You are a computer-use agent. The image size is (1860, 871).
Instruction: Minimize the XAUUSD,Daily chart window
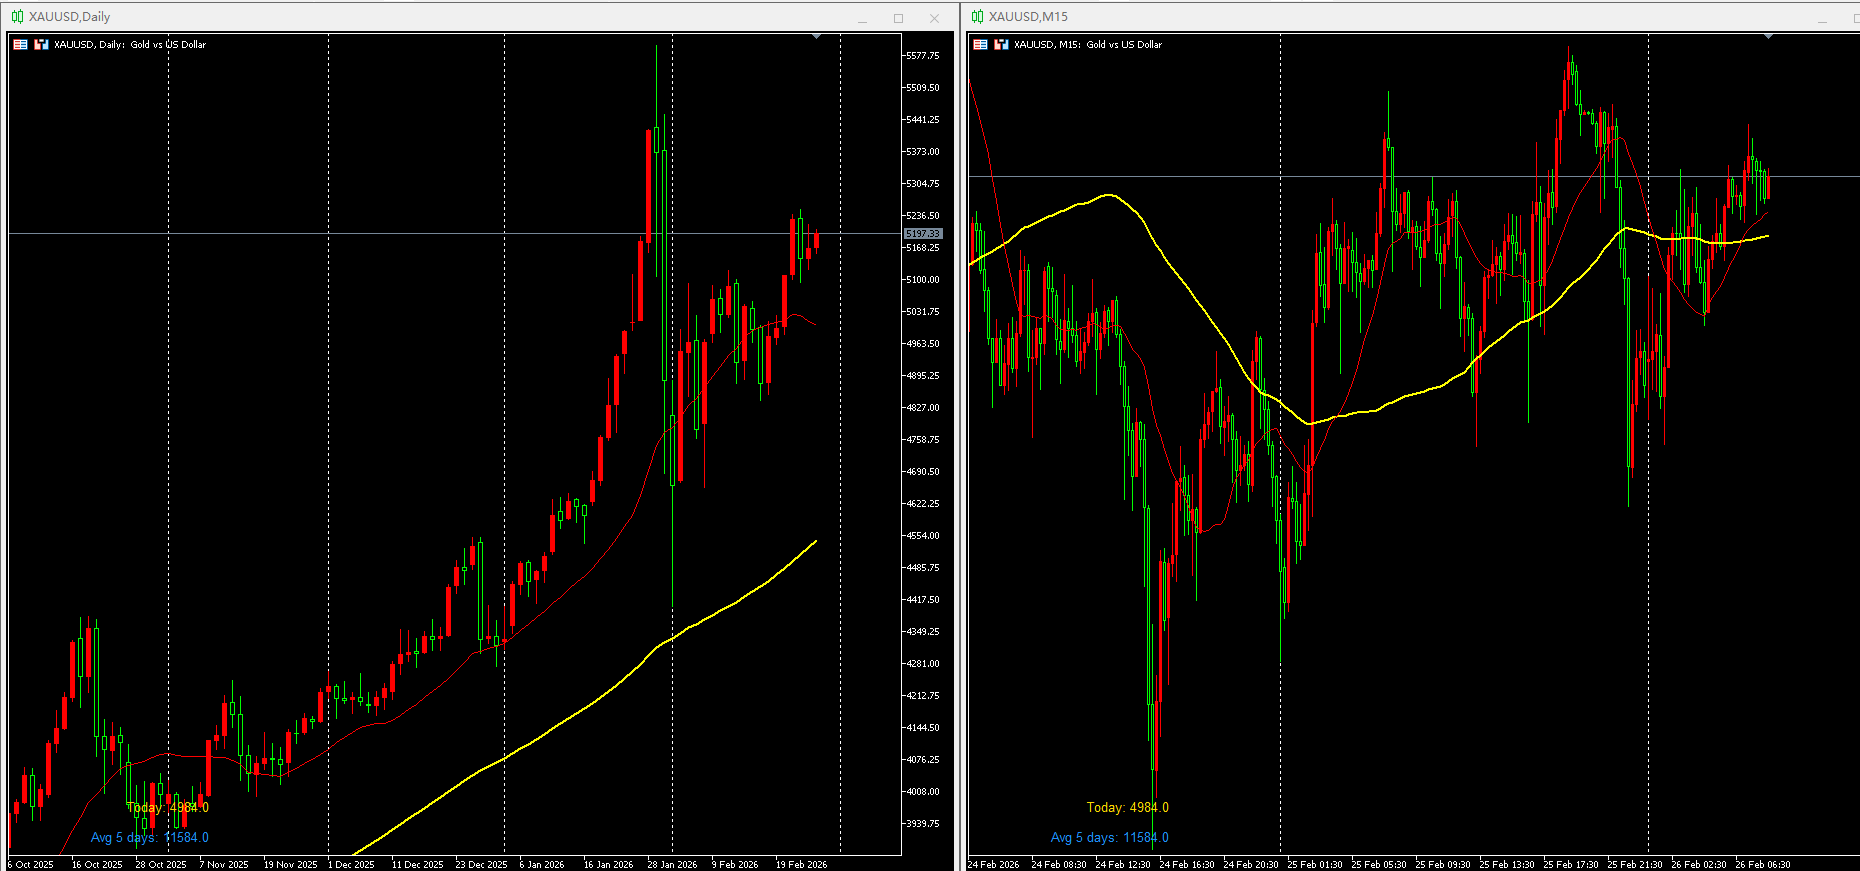click(x=862, y=18)
